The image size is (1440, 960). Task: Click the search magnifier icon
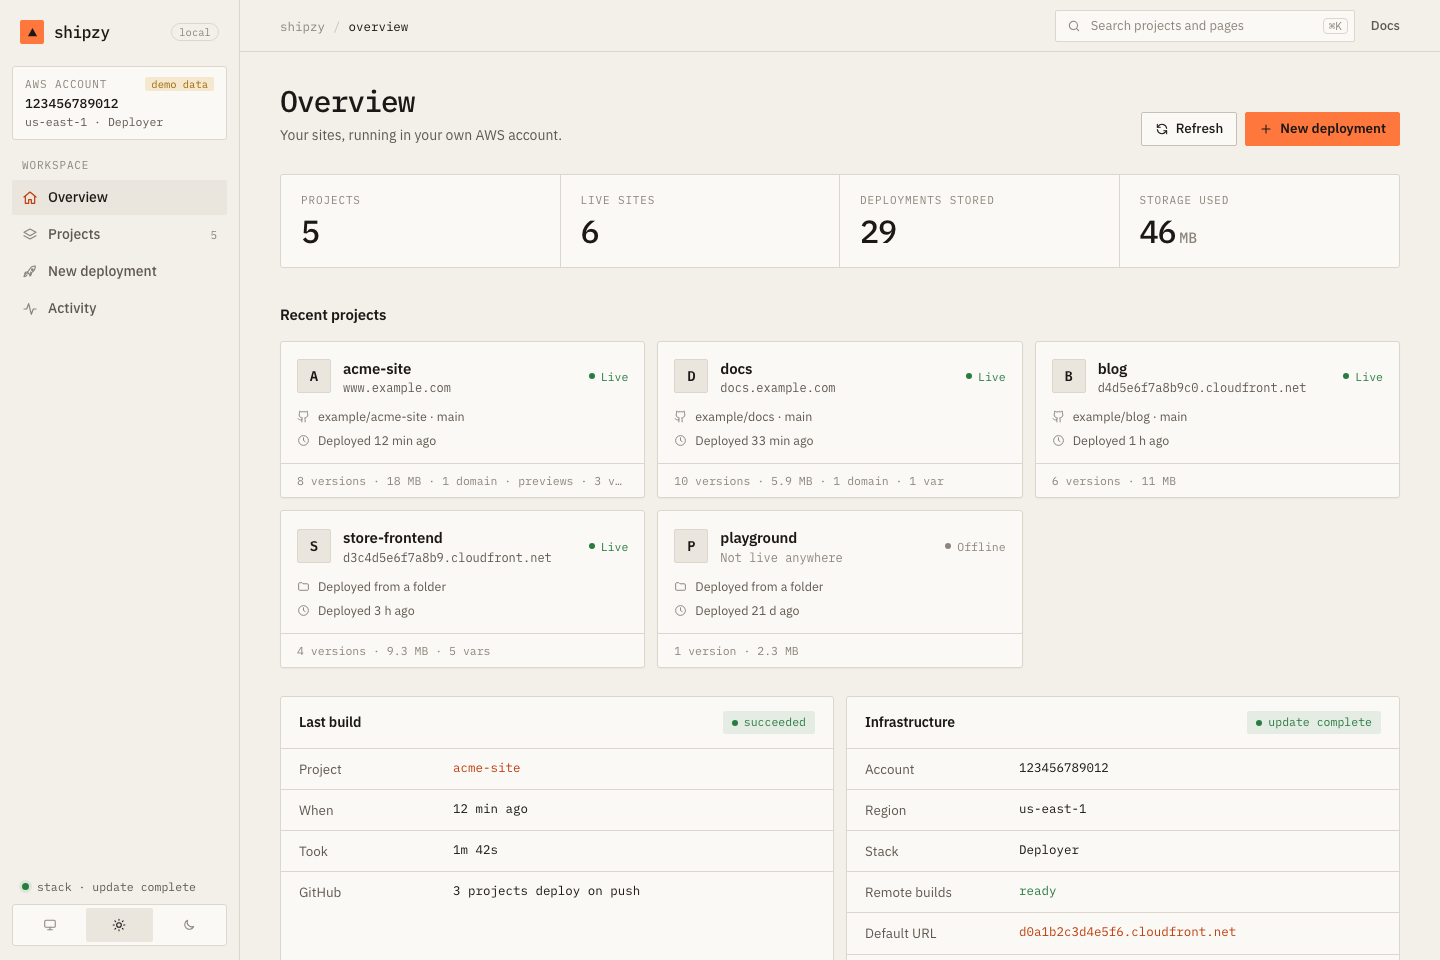pyautogui.click(x=1074, y=26)
